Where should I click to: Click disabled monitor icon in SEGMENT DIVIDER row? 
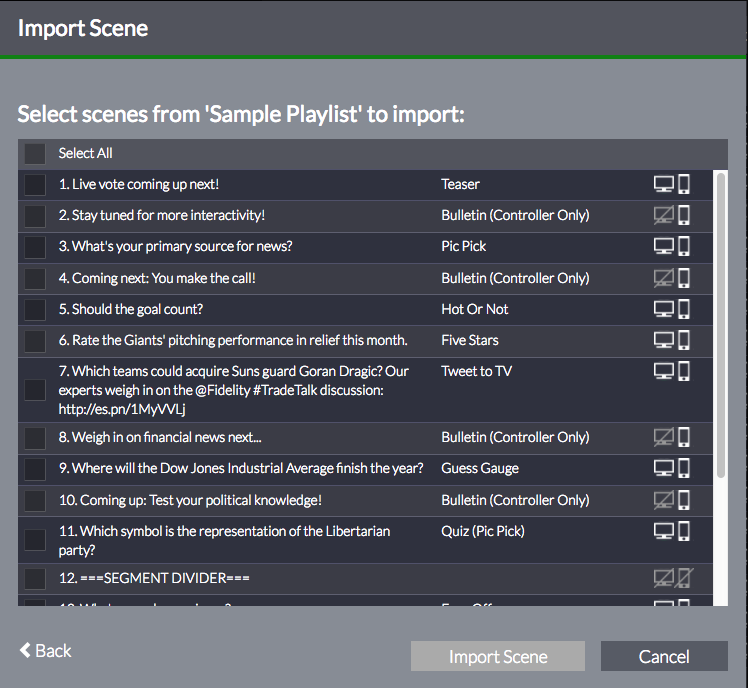pos(664,578)
